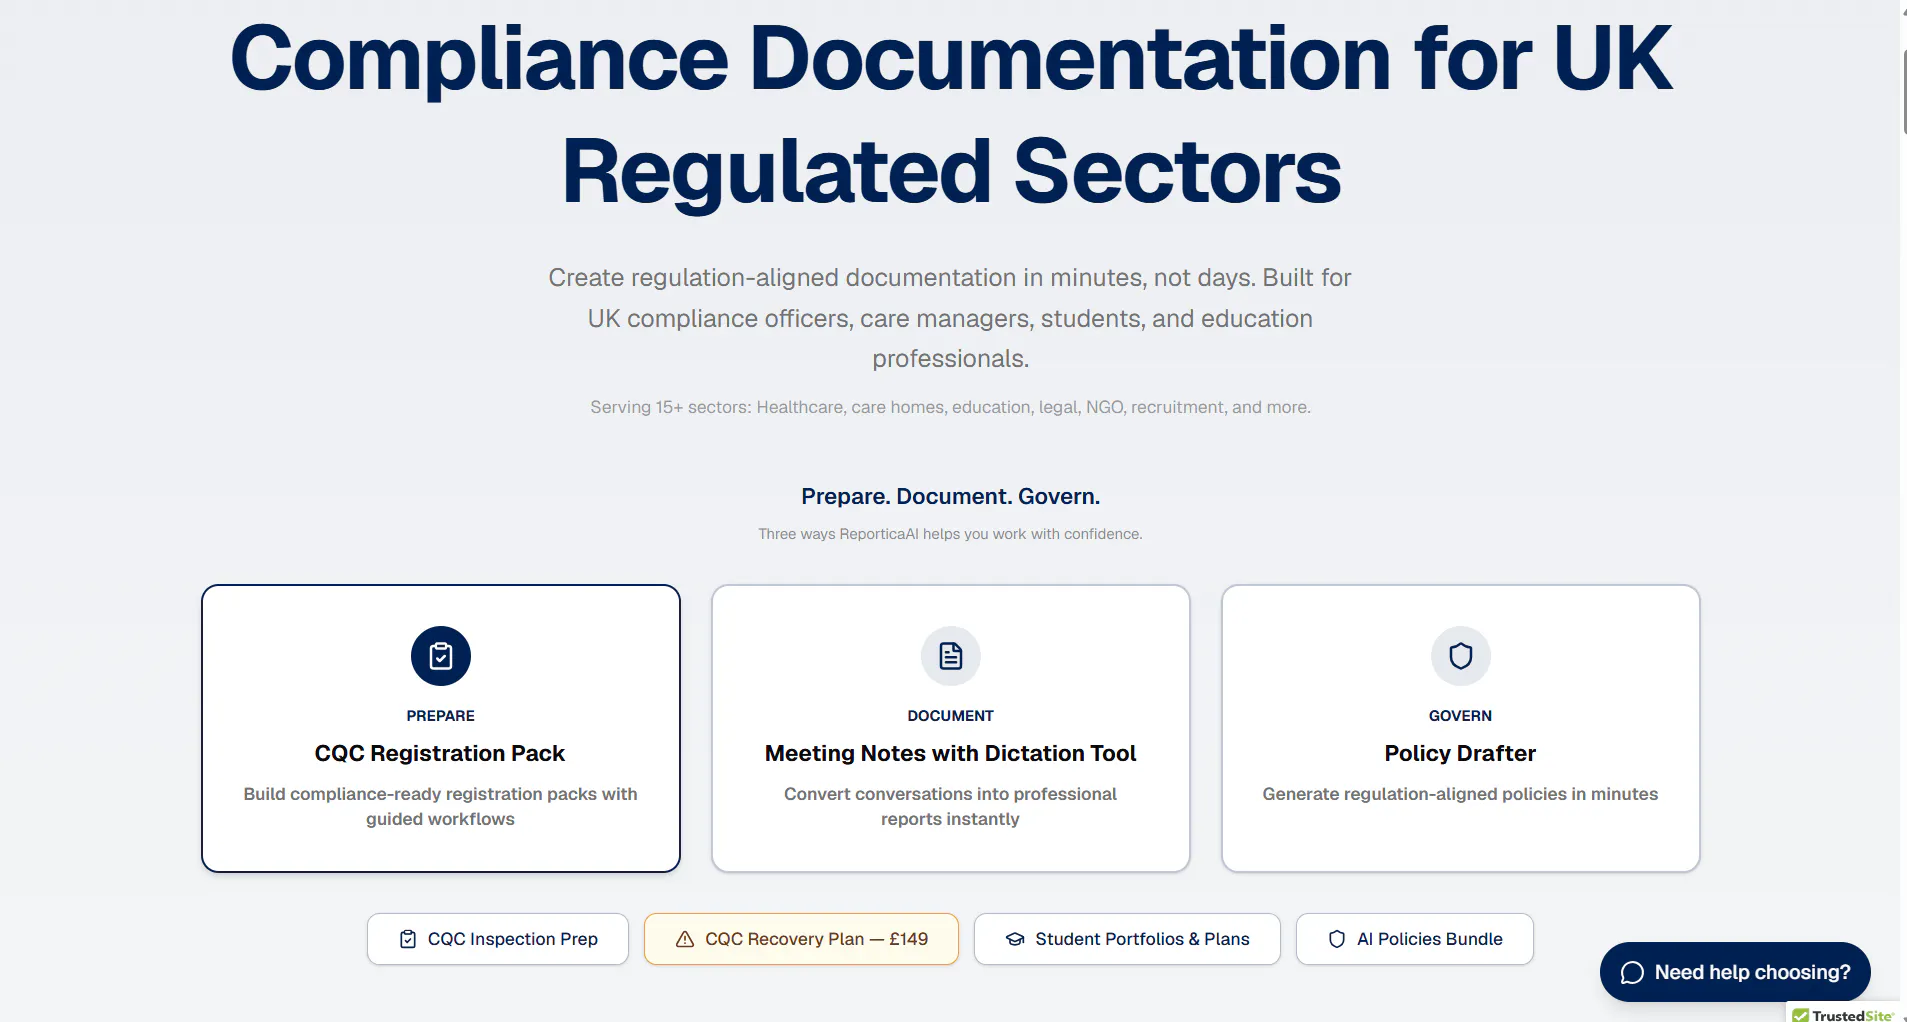Click the shield icon in the Govern card
This screenshot has height=1022, width=1907.
click(1461, 656)
